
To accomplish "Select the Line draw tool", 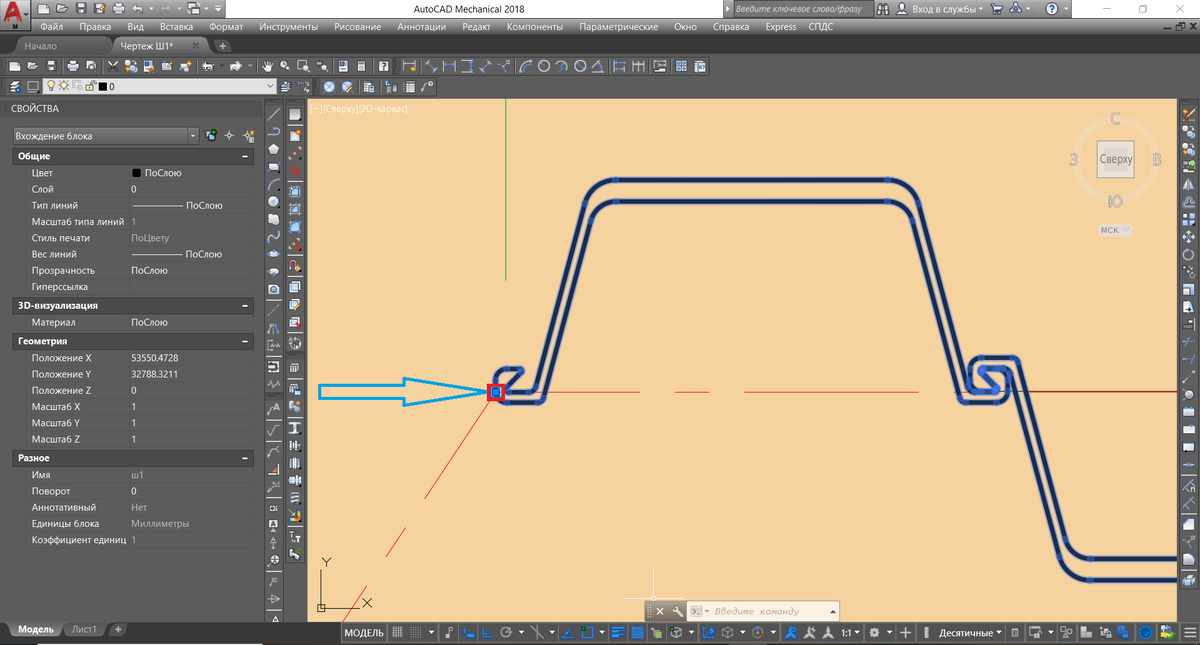I will (273, 114).
